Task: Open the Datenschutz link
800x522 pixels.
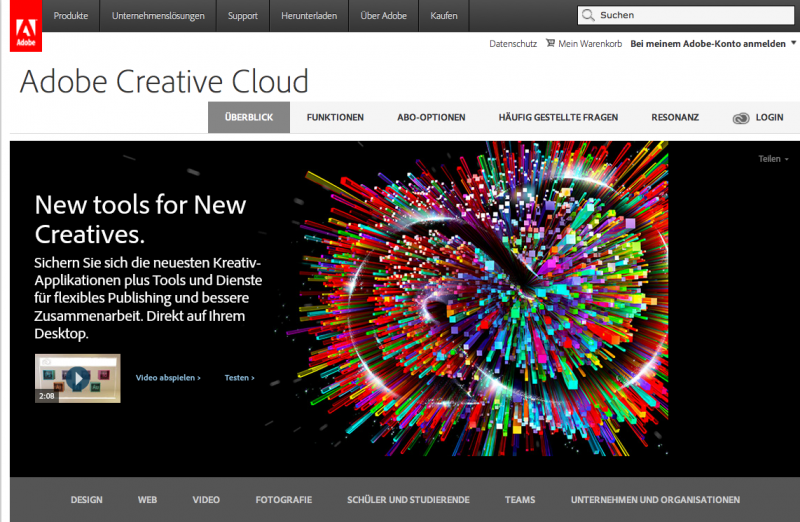Action: (x=513, y=44)
